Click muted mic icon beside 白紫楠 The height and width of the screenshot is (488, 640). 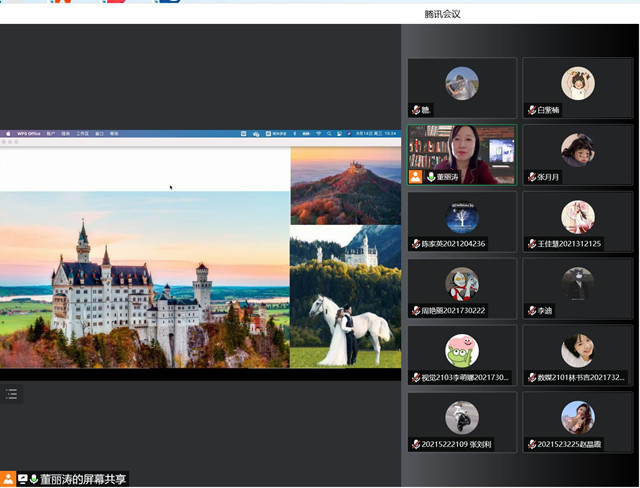coord(532,110)
